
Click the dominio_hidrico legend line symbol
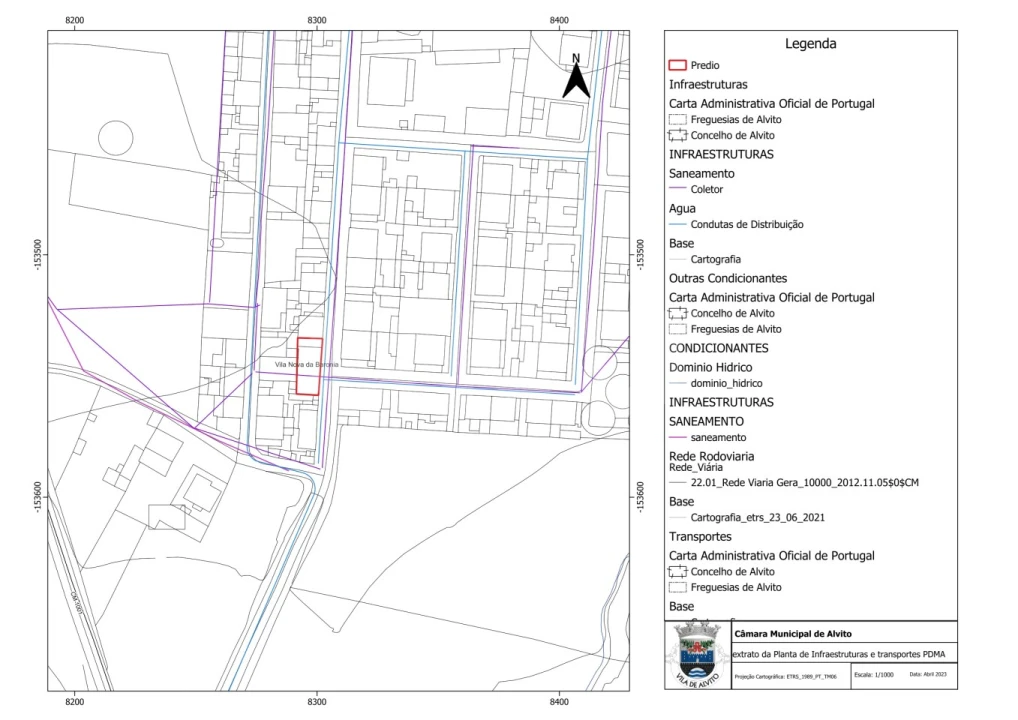coord(677,383)
